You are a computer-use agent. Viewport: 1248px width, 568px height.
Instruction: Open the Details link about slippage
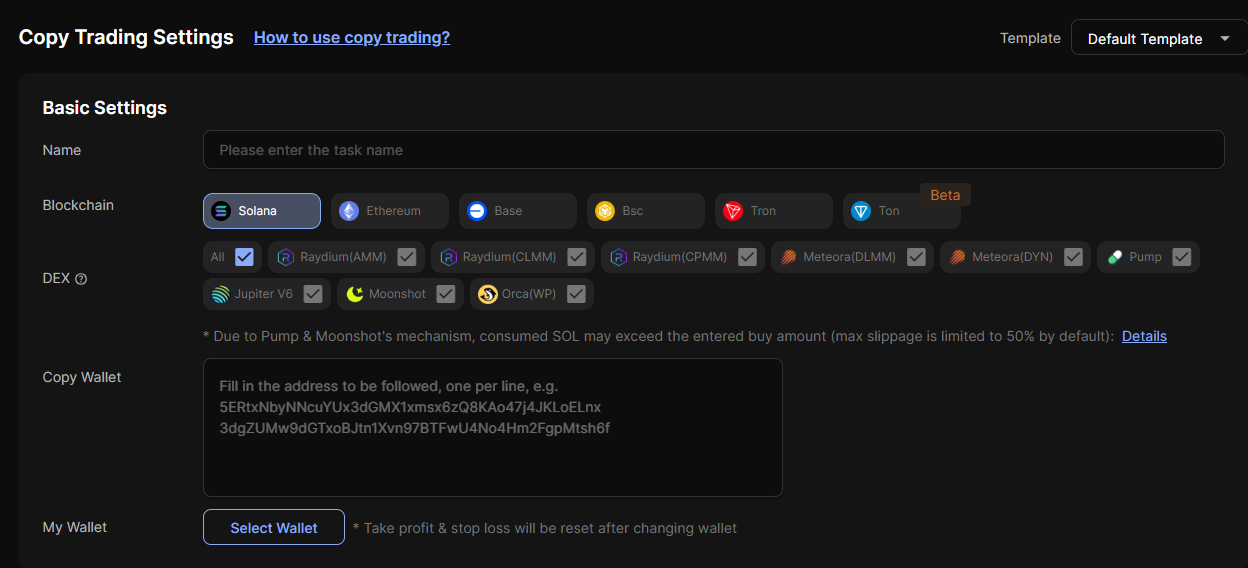click(1144, 336)
